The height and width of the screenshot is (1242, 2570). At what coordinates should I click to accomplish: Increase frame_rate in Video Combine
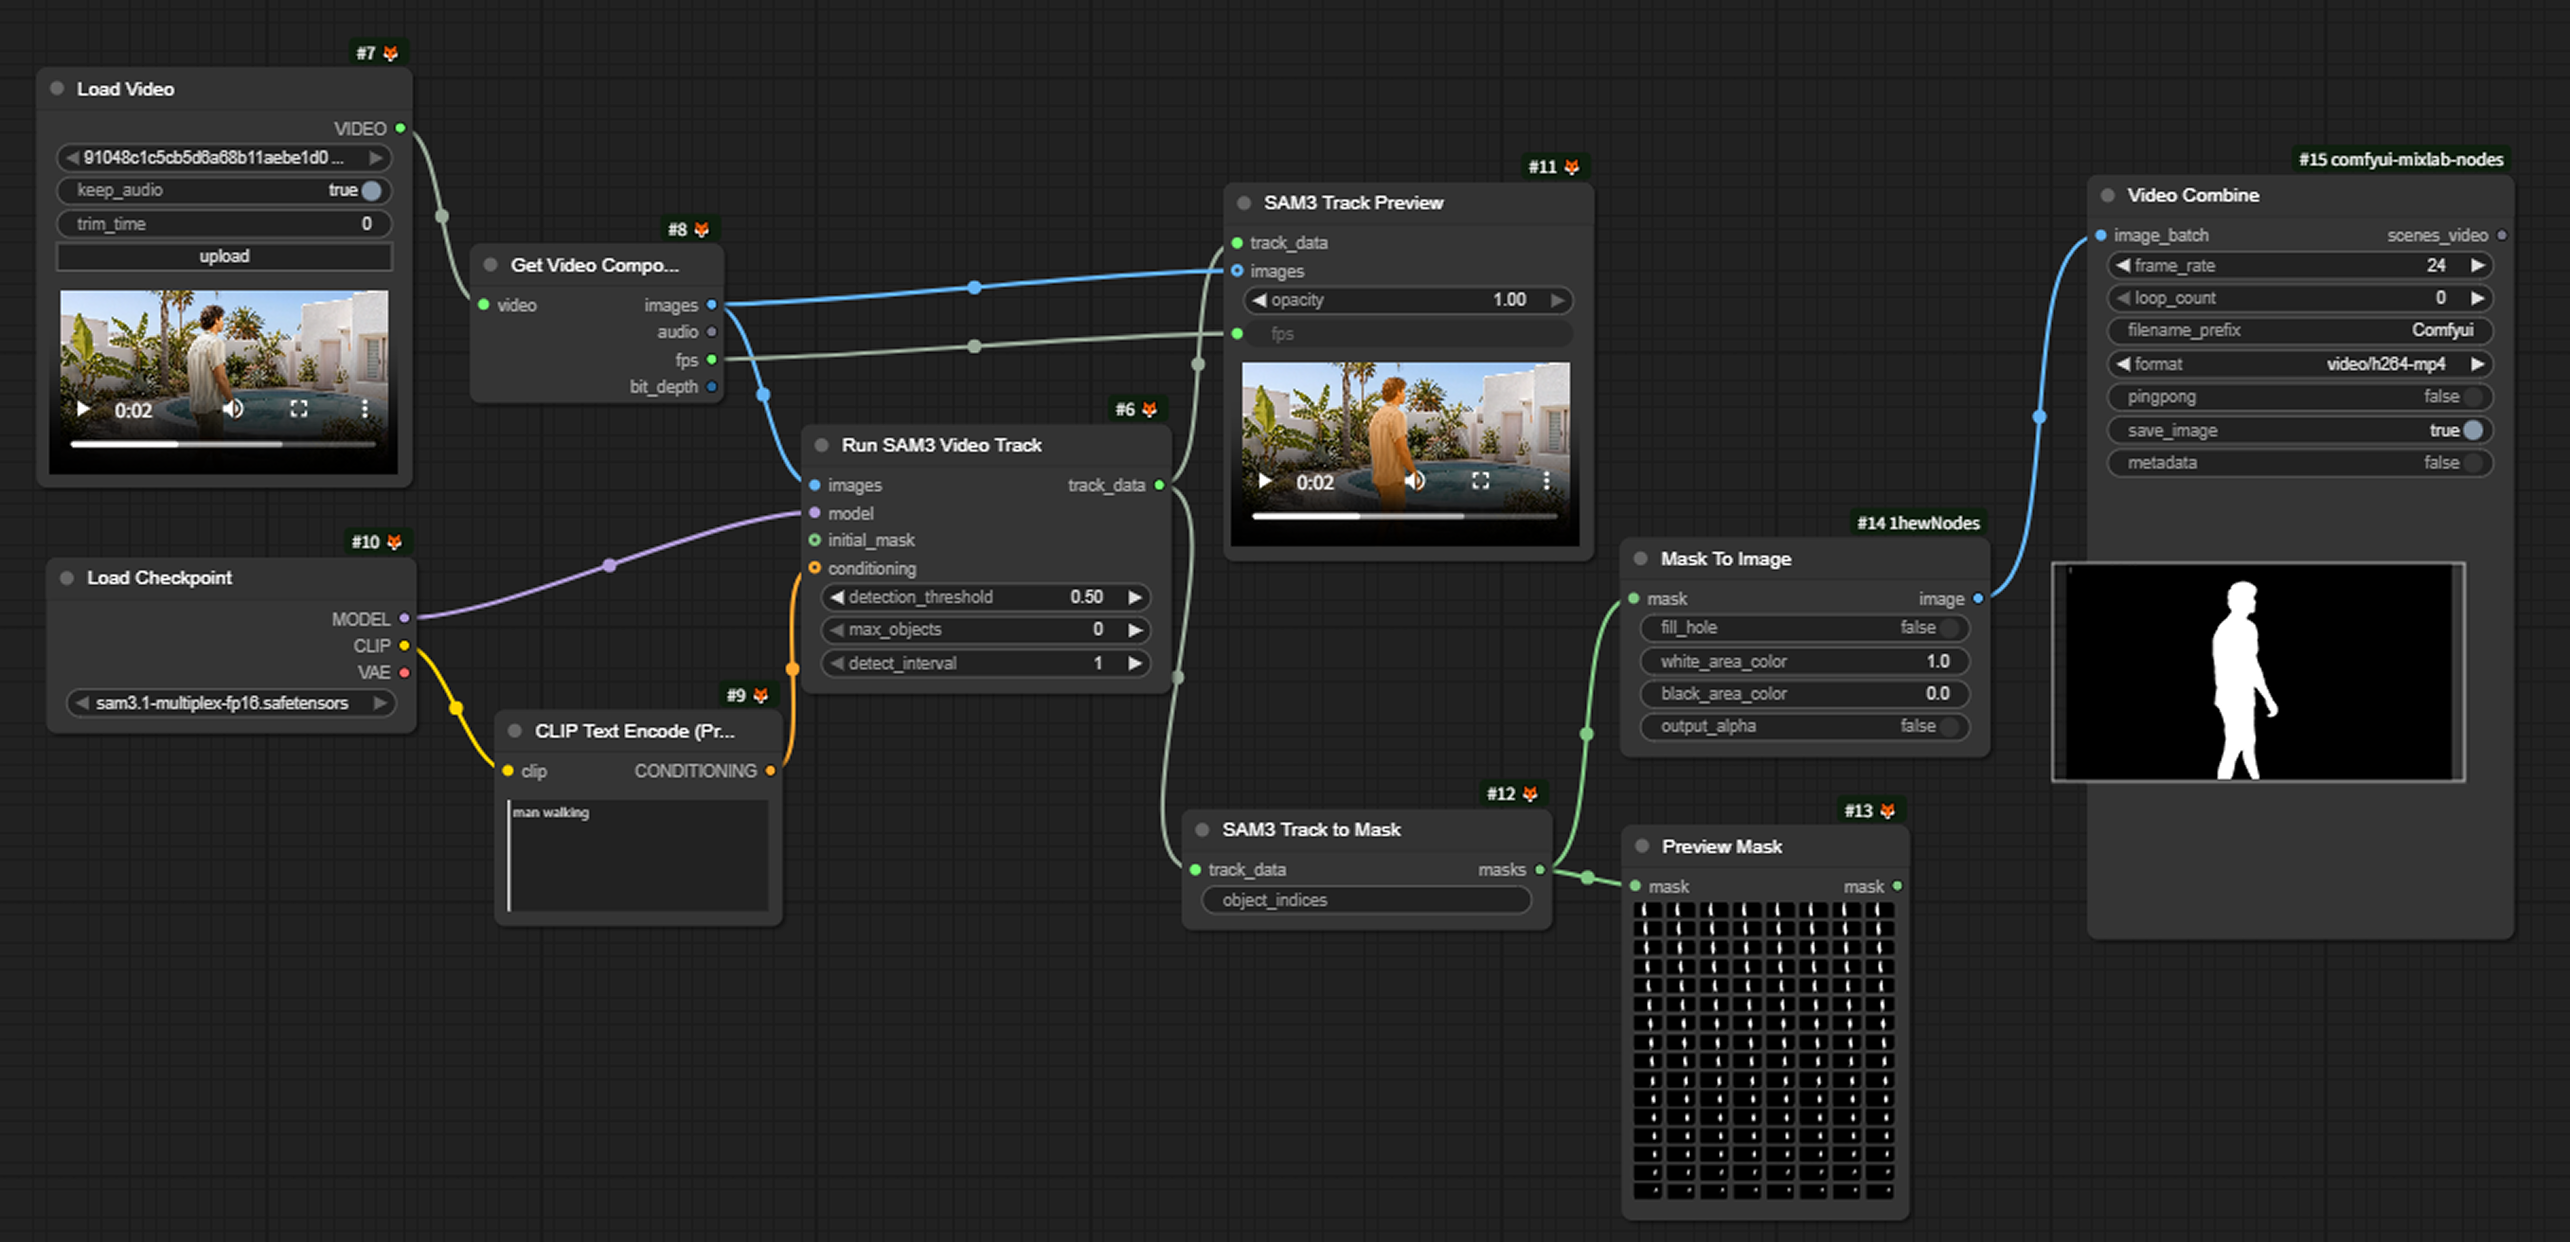(x=2478, y=266)
